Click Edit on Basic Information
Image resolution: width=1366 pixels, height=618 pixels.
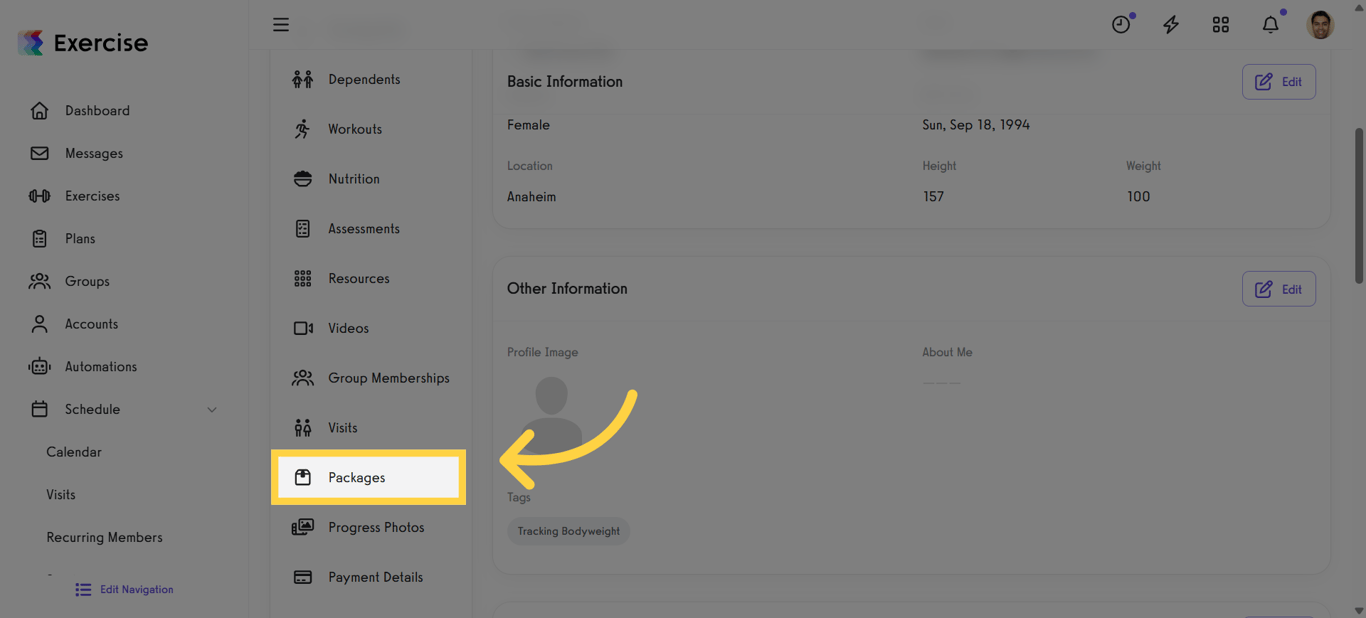[x=1279, y=81]
